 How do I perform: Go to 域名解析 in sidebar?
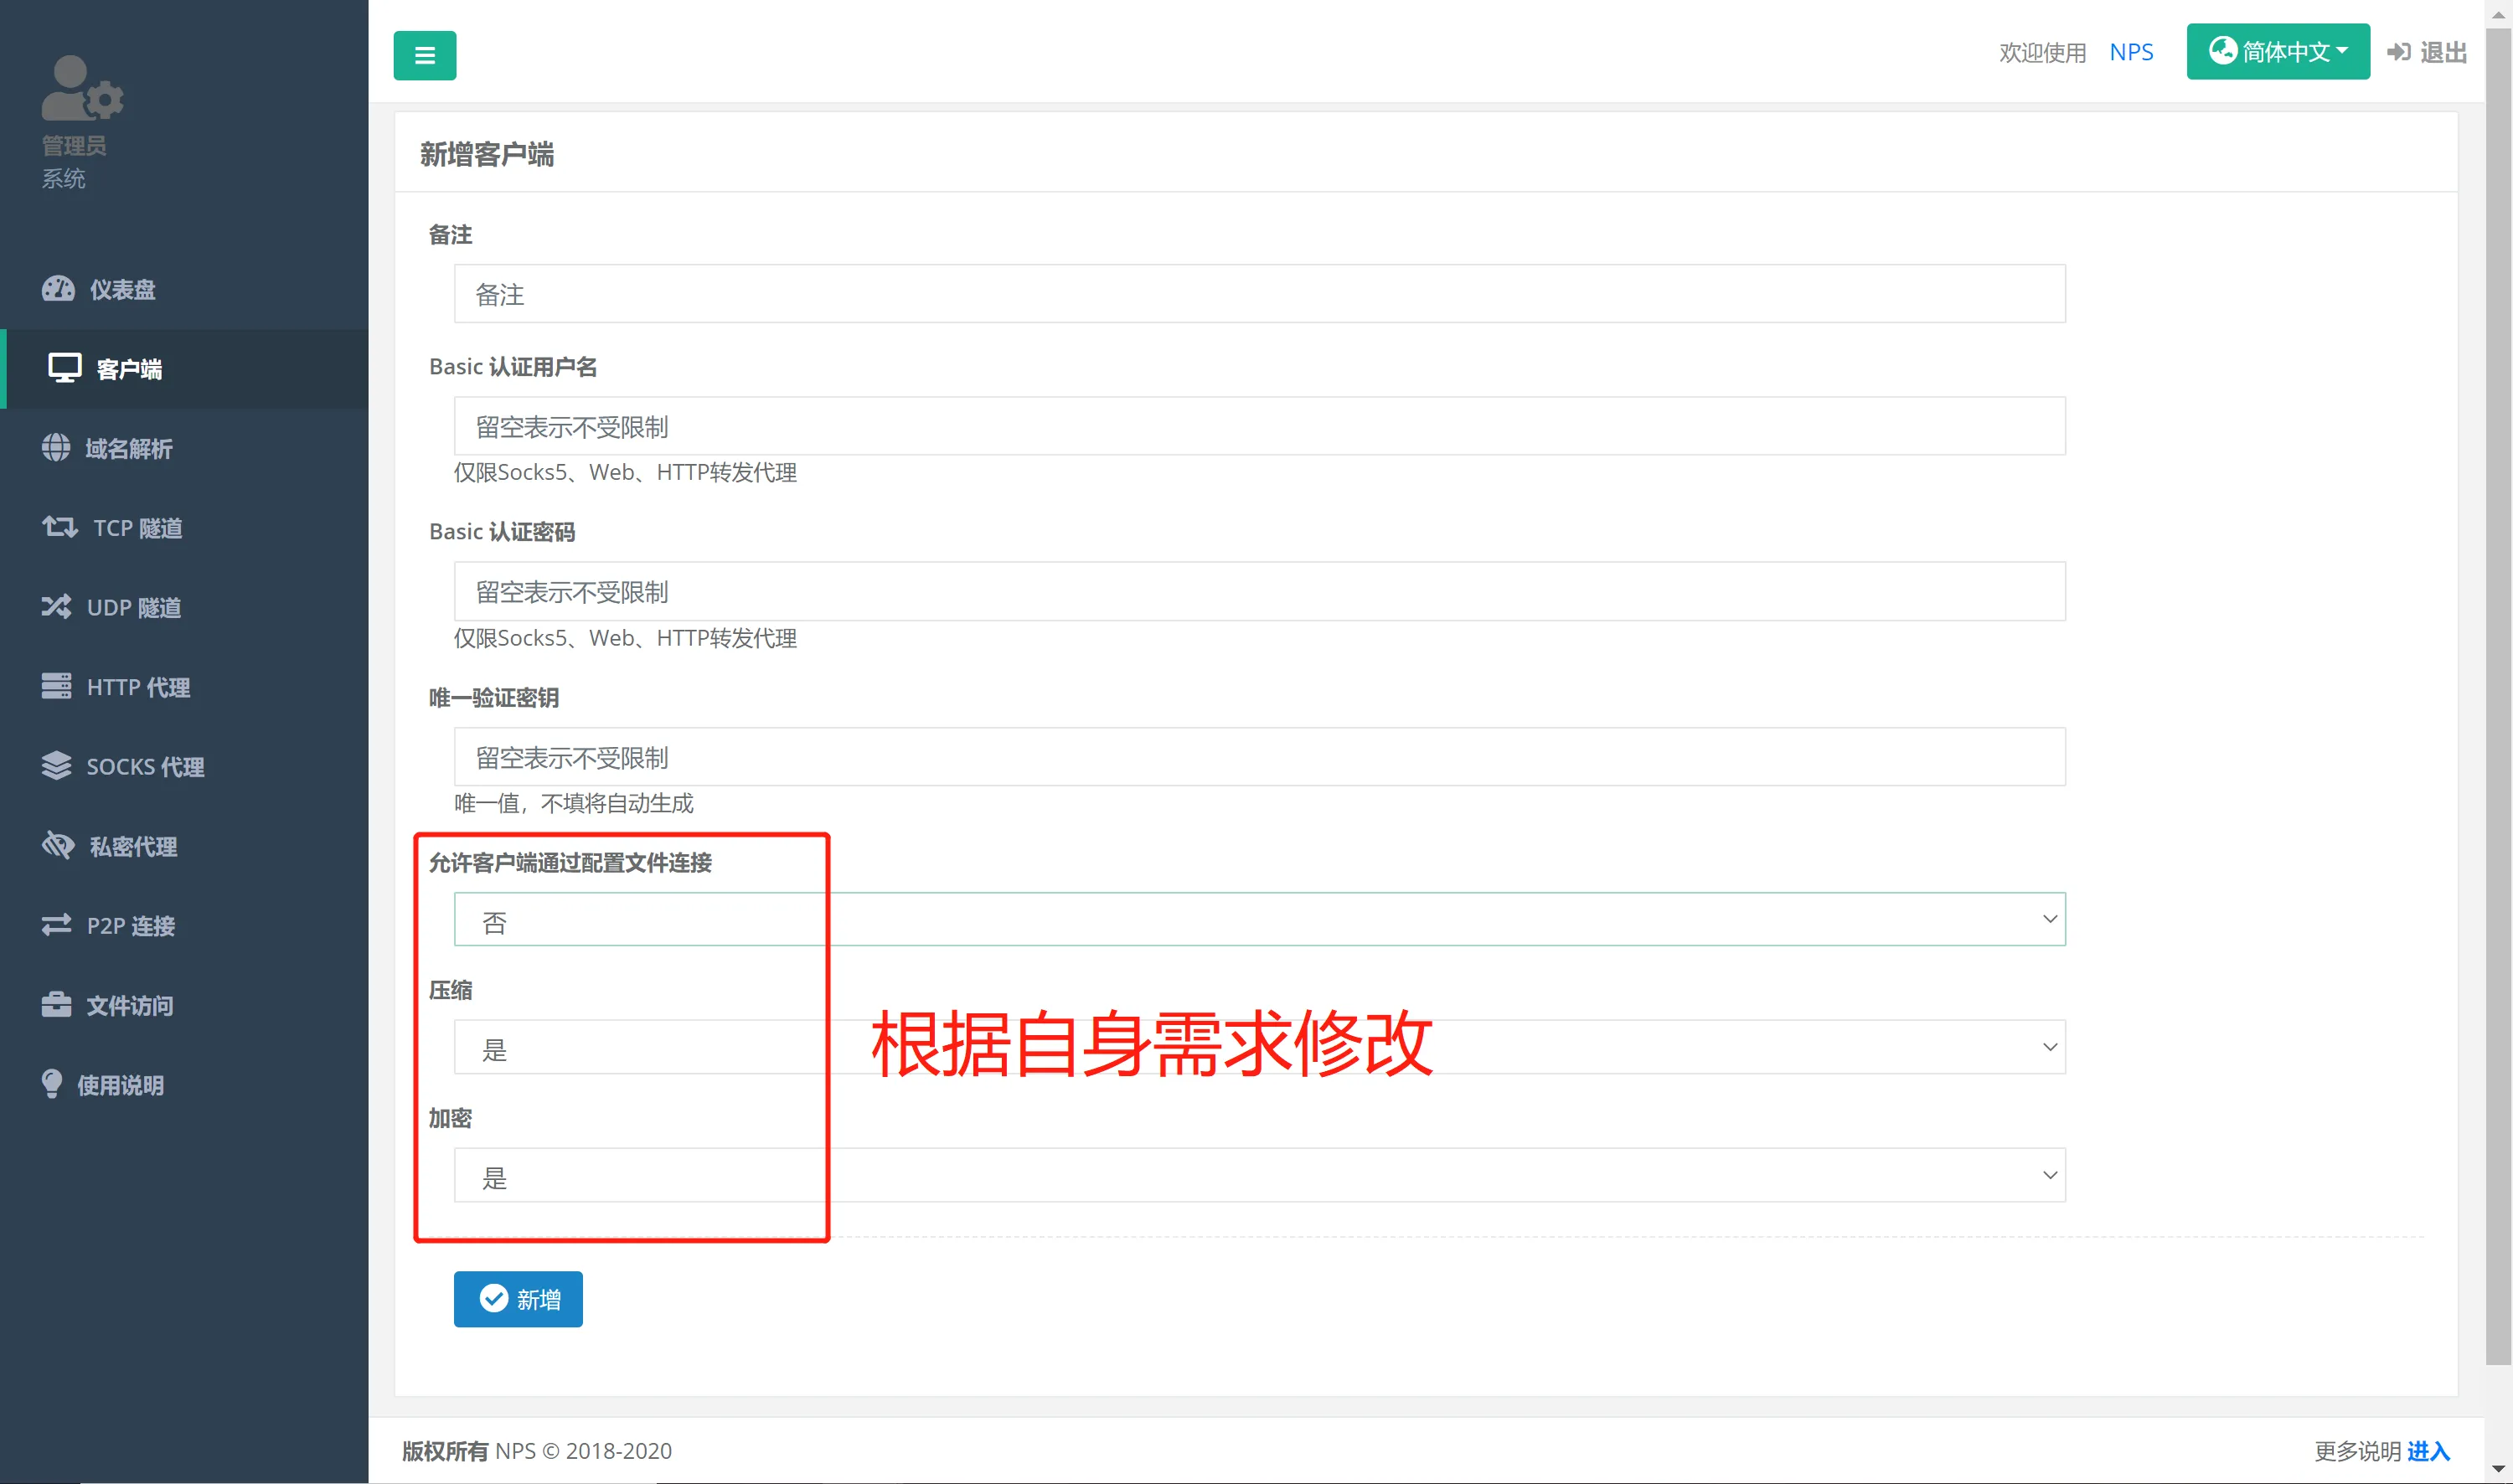[184, 448]
